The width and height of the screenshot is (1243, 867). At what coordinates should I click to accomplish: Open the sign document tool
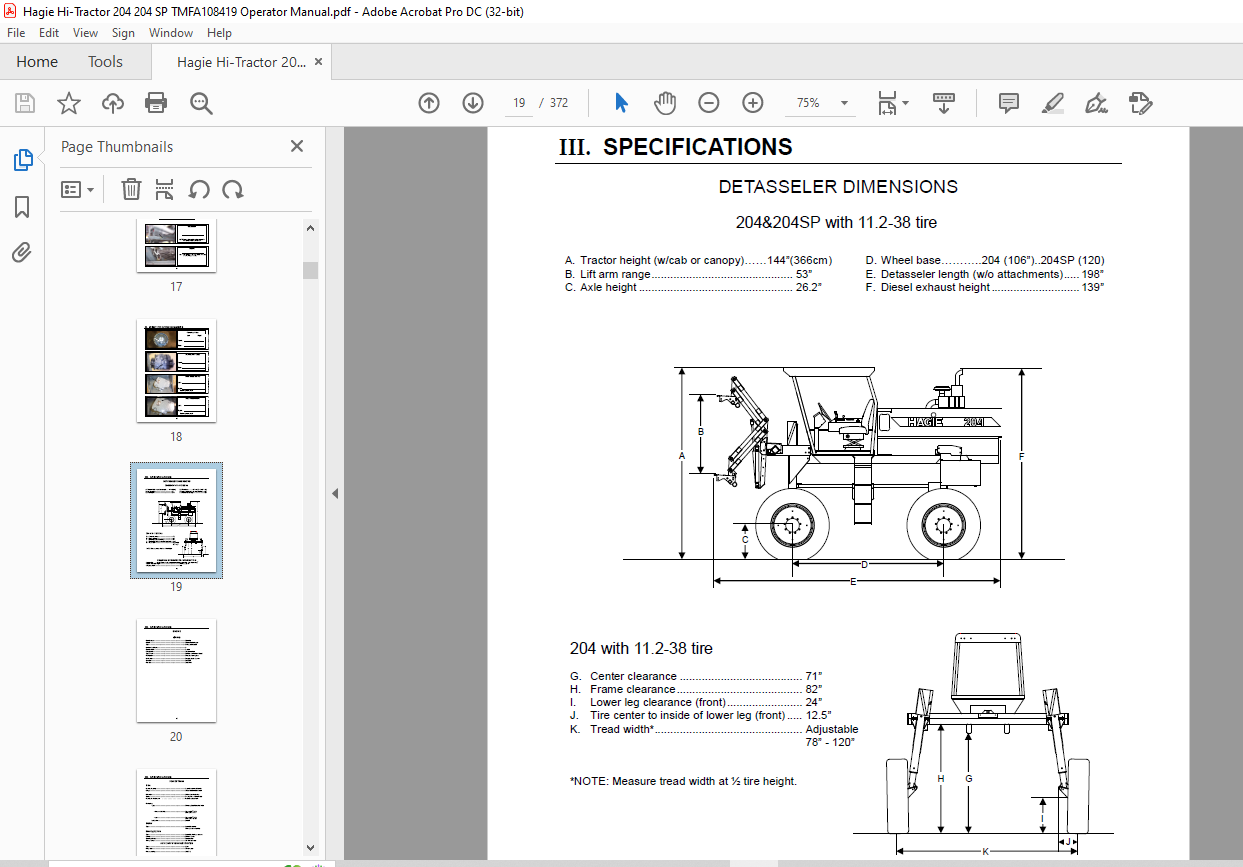[x=1097, y=103]
